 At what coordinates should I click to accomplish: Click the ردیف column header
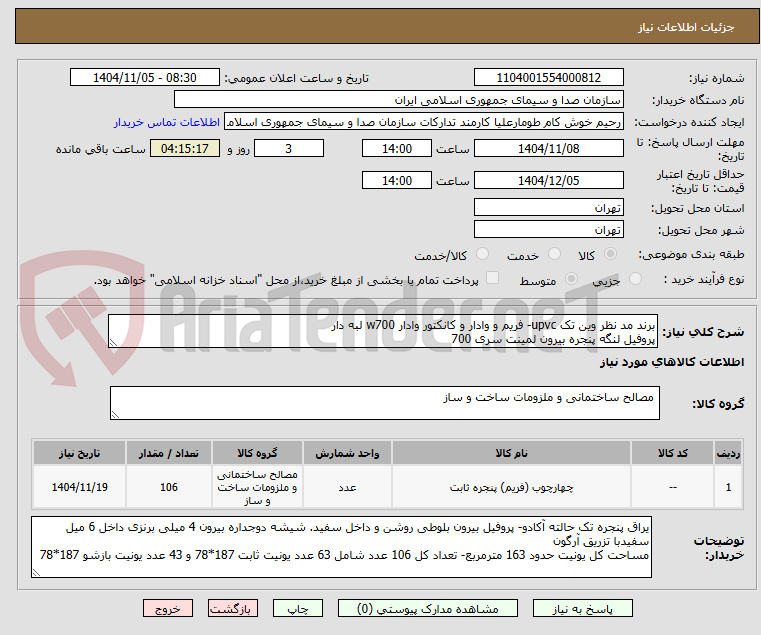(728, 453)
